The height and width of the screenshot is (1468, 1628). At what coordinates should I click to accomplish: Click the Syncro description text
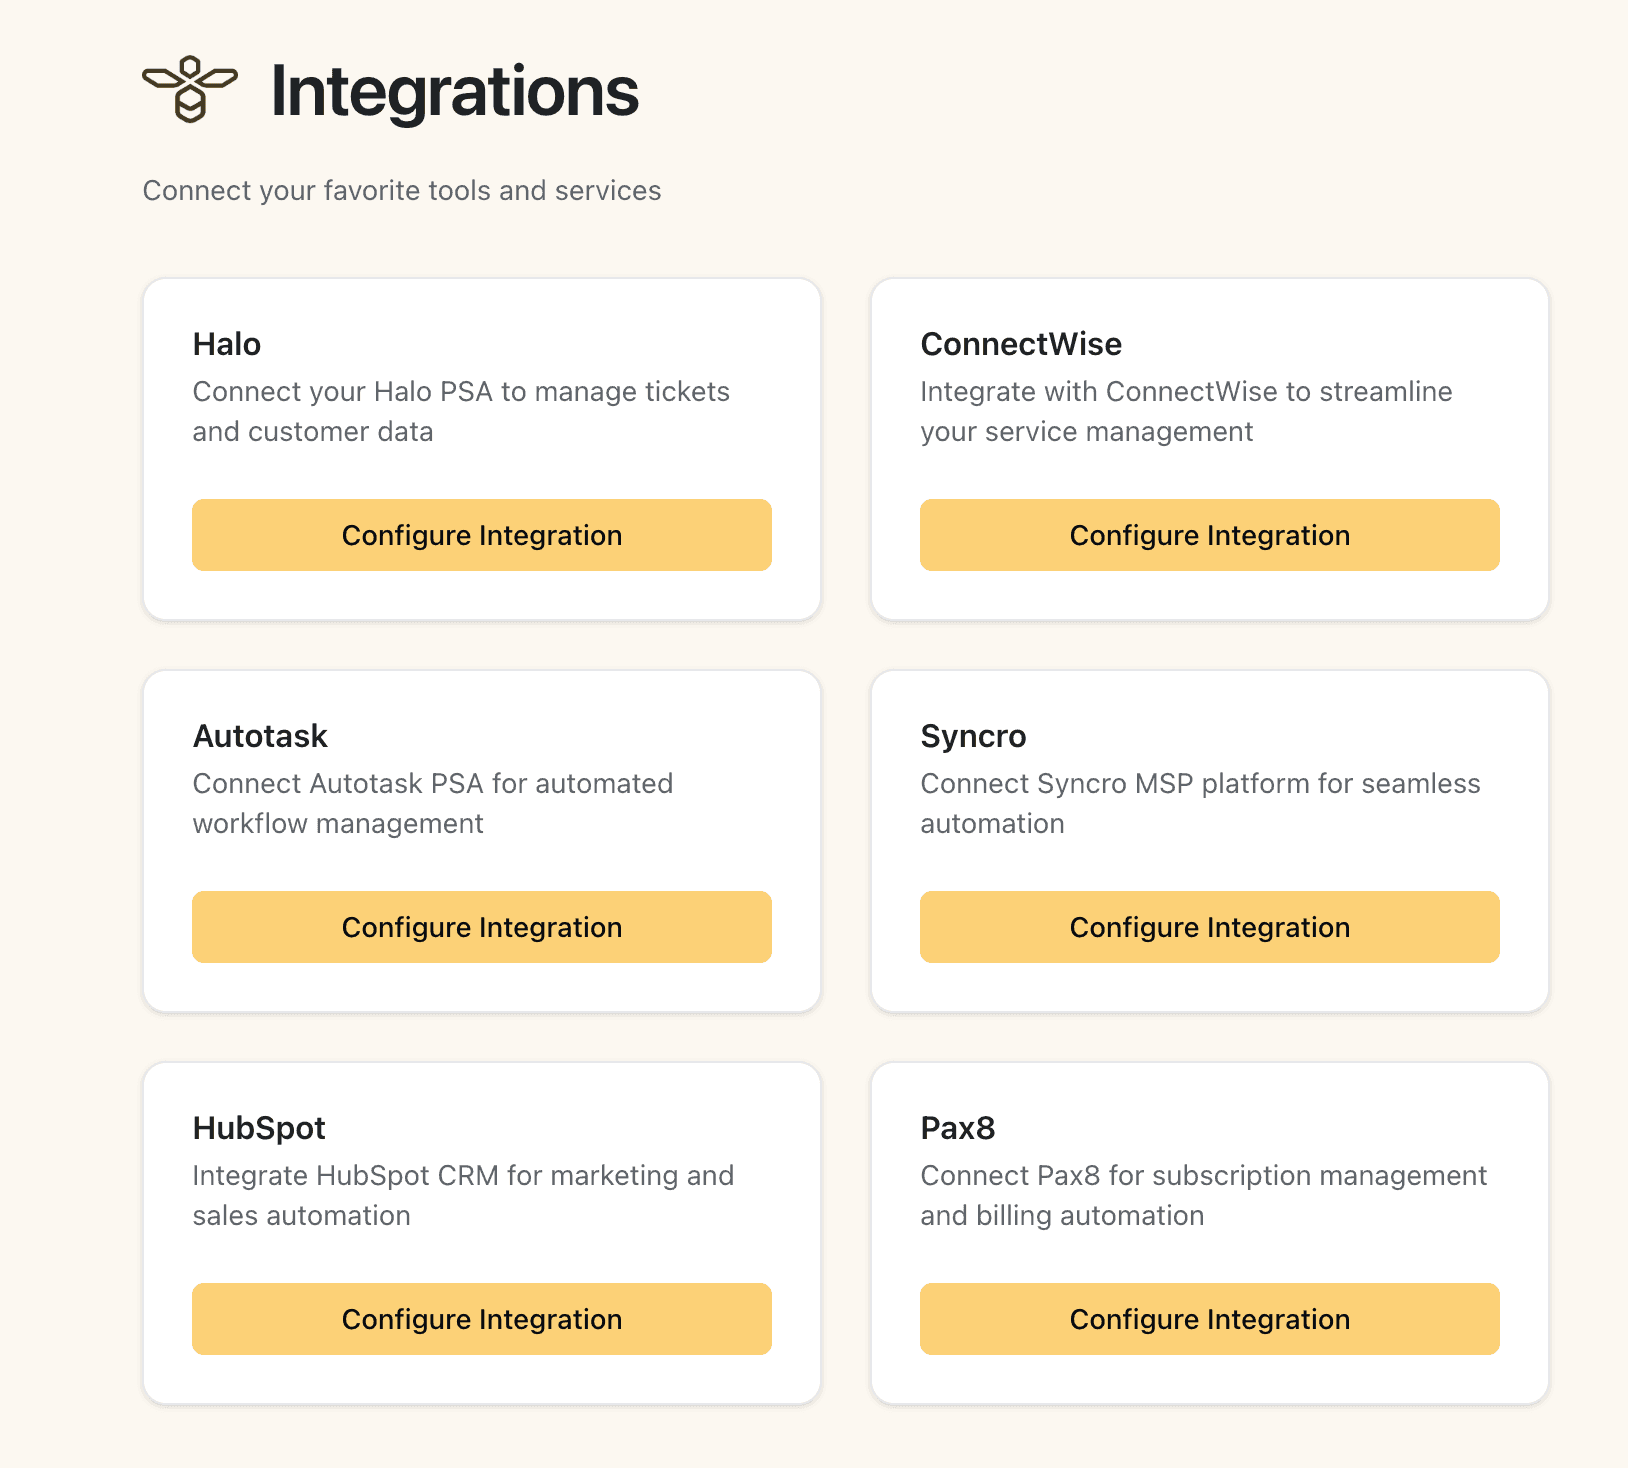(x=1199, y=803)
